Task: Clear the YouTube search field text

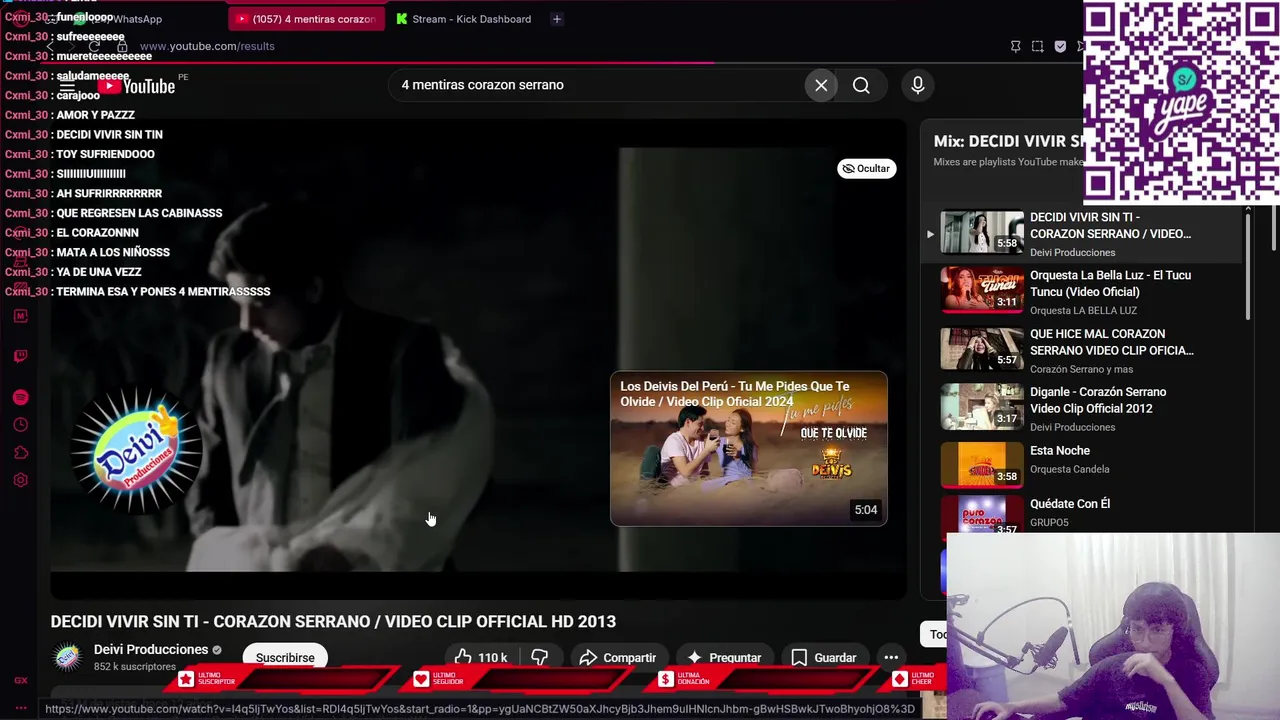Action: coord(821,85)
